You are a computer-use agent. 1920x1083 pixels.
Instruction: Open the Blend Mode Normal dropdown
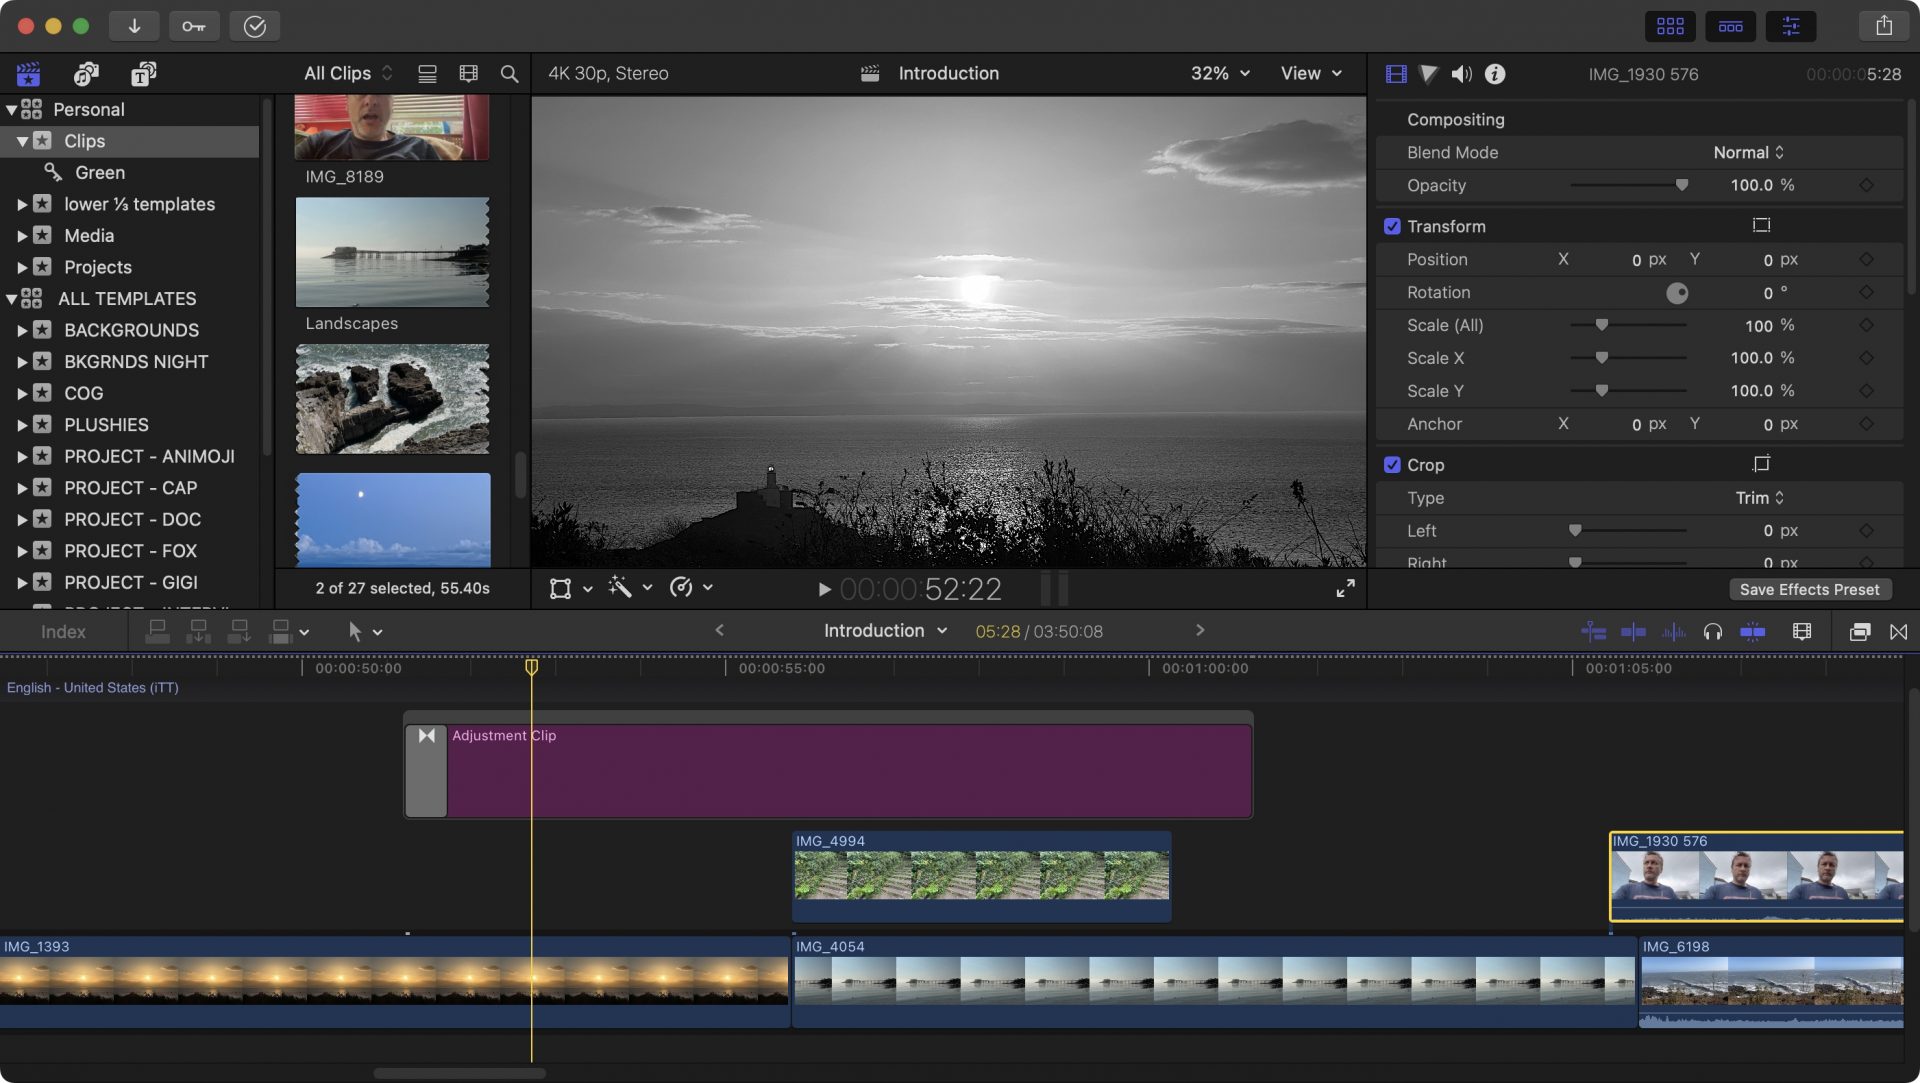click(1747, 152)
